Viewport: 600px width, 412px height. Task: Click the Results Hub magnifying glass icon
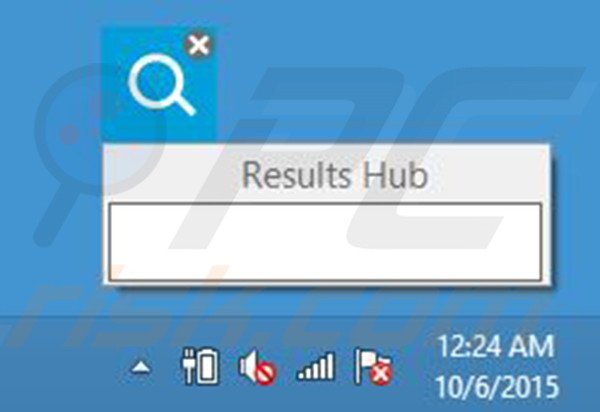click(x=161, y=84)
